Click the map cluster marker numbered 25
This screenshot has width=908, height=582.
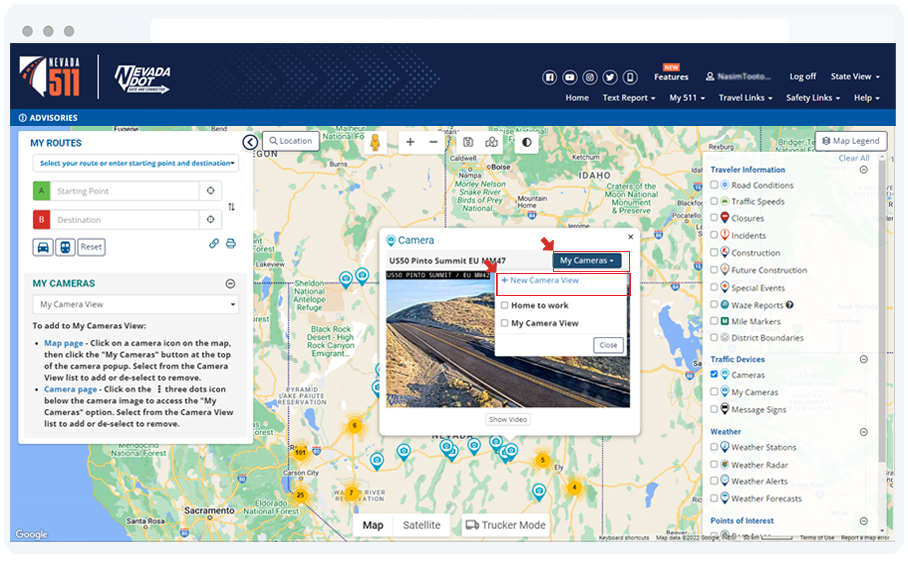pos(300,495)
